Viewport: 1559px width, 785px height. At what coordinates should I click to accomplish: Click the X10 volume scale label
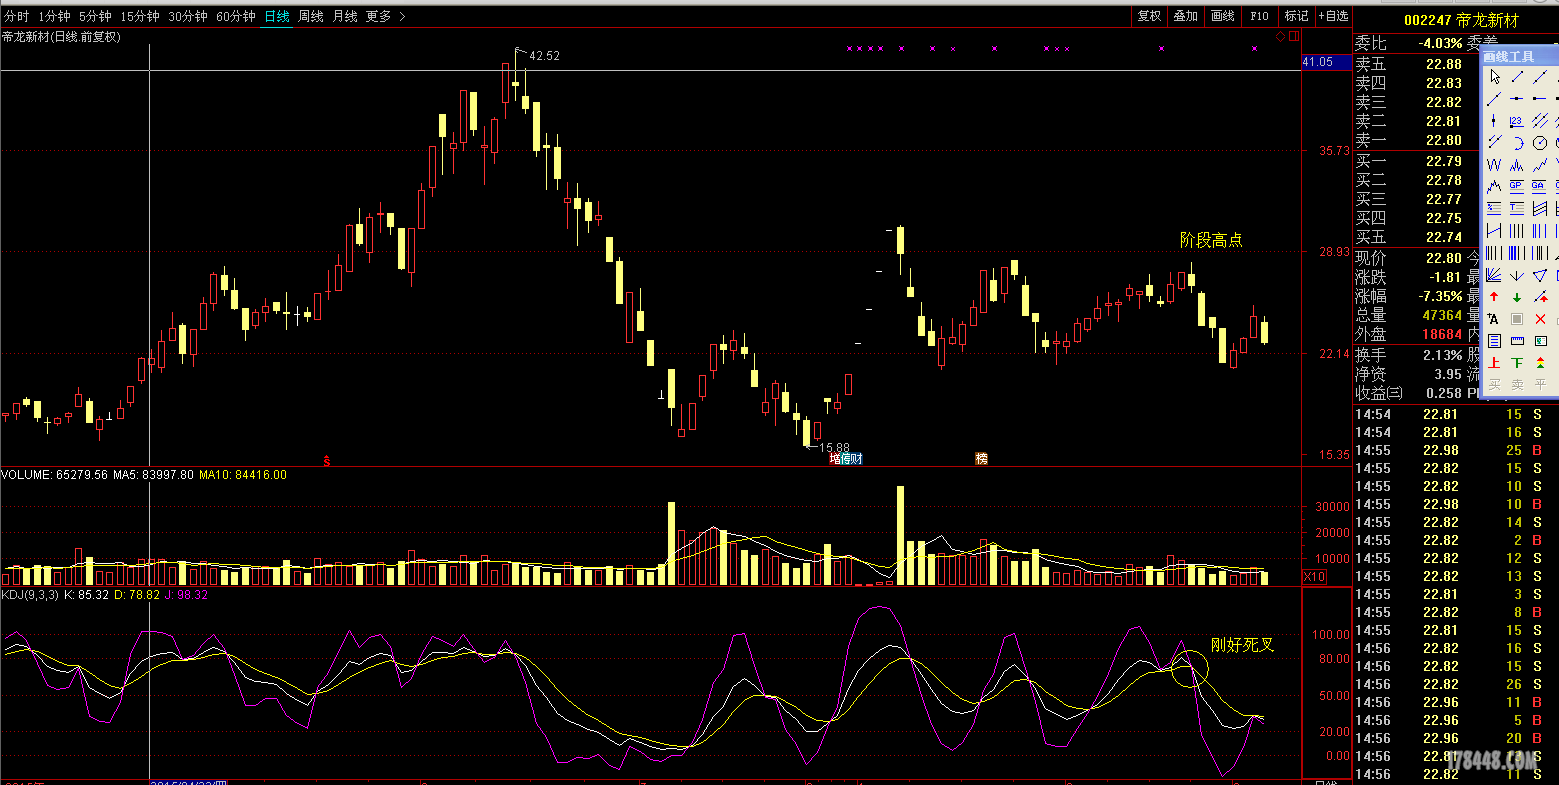click(x=1314, y=577)
